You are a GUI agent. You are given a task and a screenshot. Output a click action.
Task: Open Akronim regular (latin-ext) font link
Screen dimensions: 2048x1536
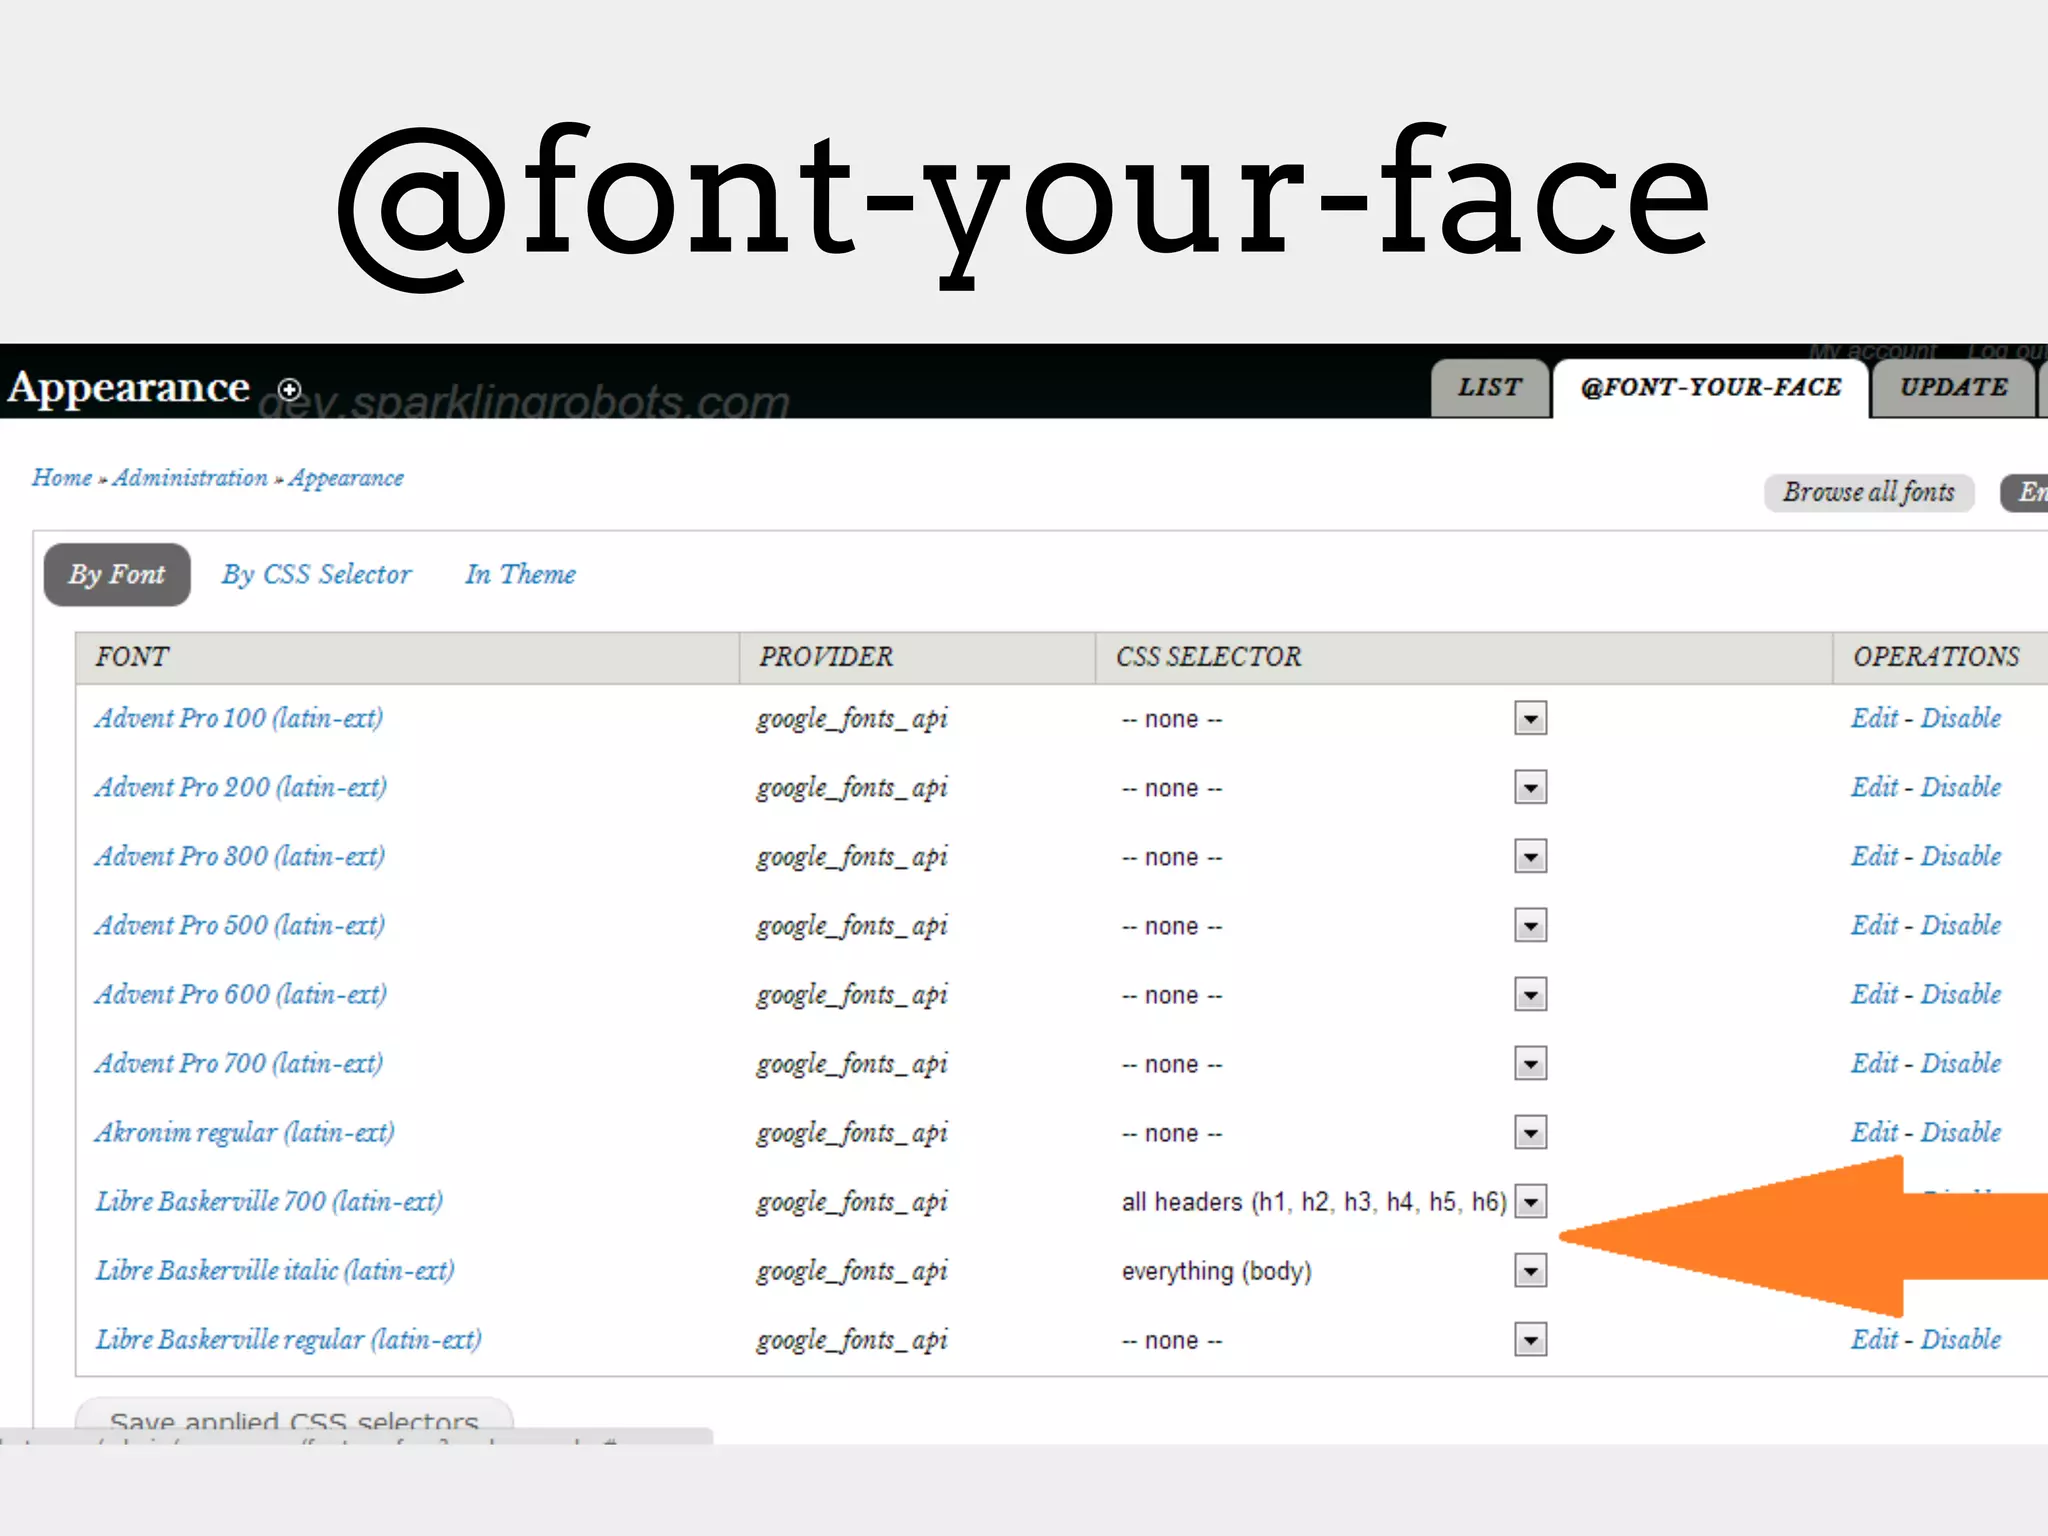pos(245,1133)
